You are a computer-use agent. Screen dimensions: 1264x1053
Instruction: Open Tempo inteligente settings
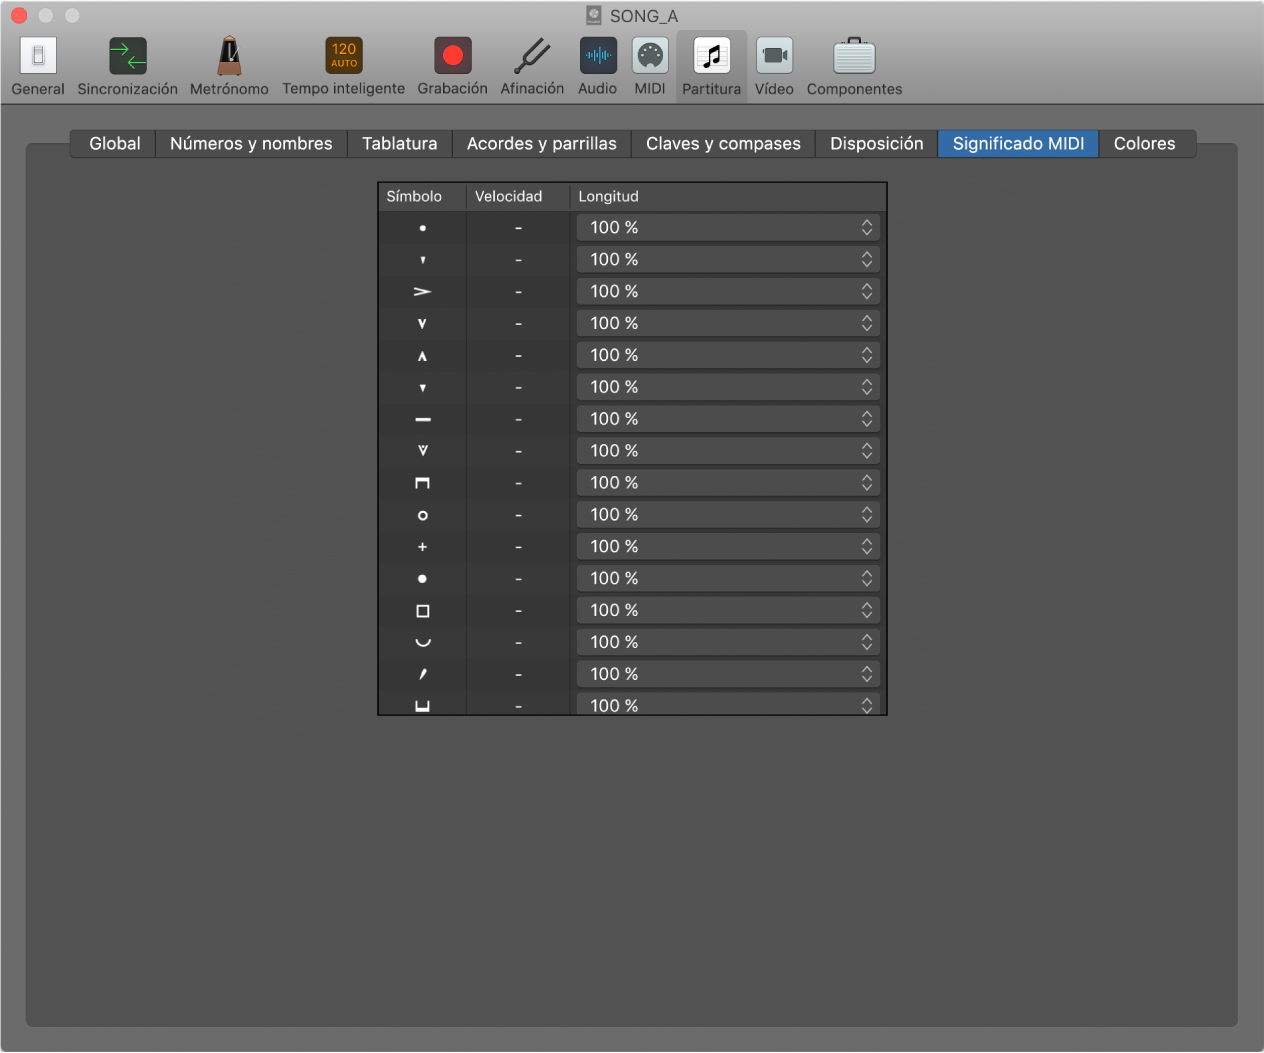(343, 58)
